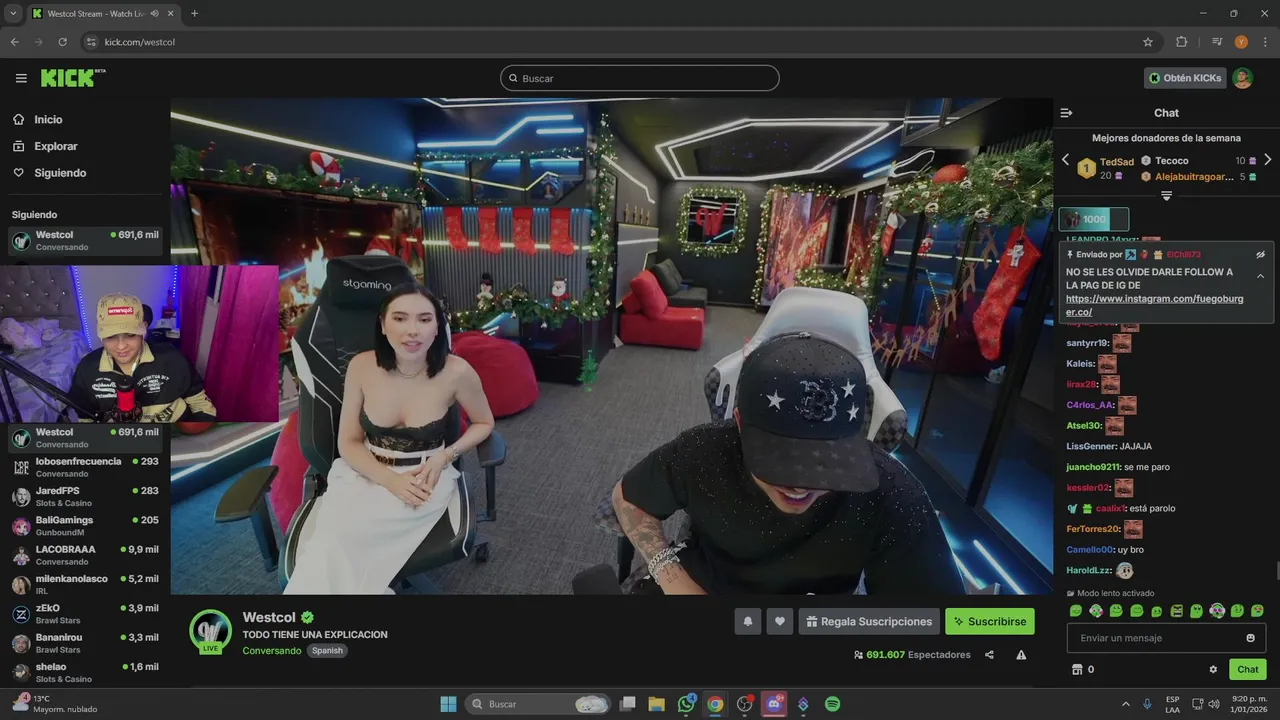The width and height of the screenshot is (1280, 720).
Task: Follow Westcol with heart button
Action: click(780, 621)
